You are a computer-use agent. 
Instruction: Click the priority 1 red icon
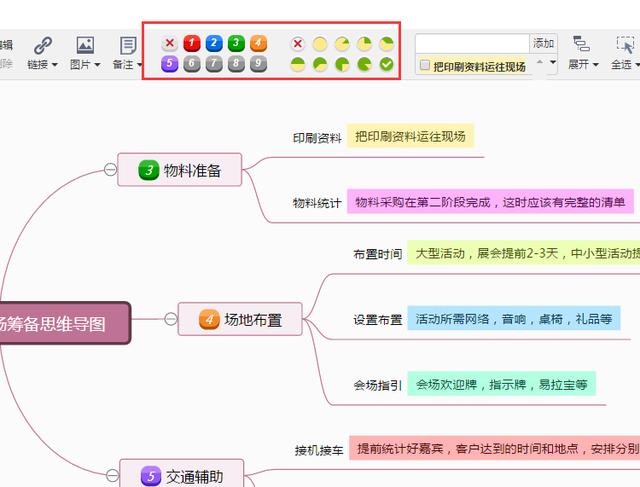(192, 43)
